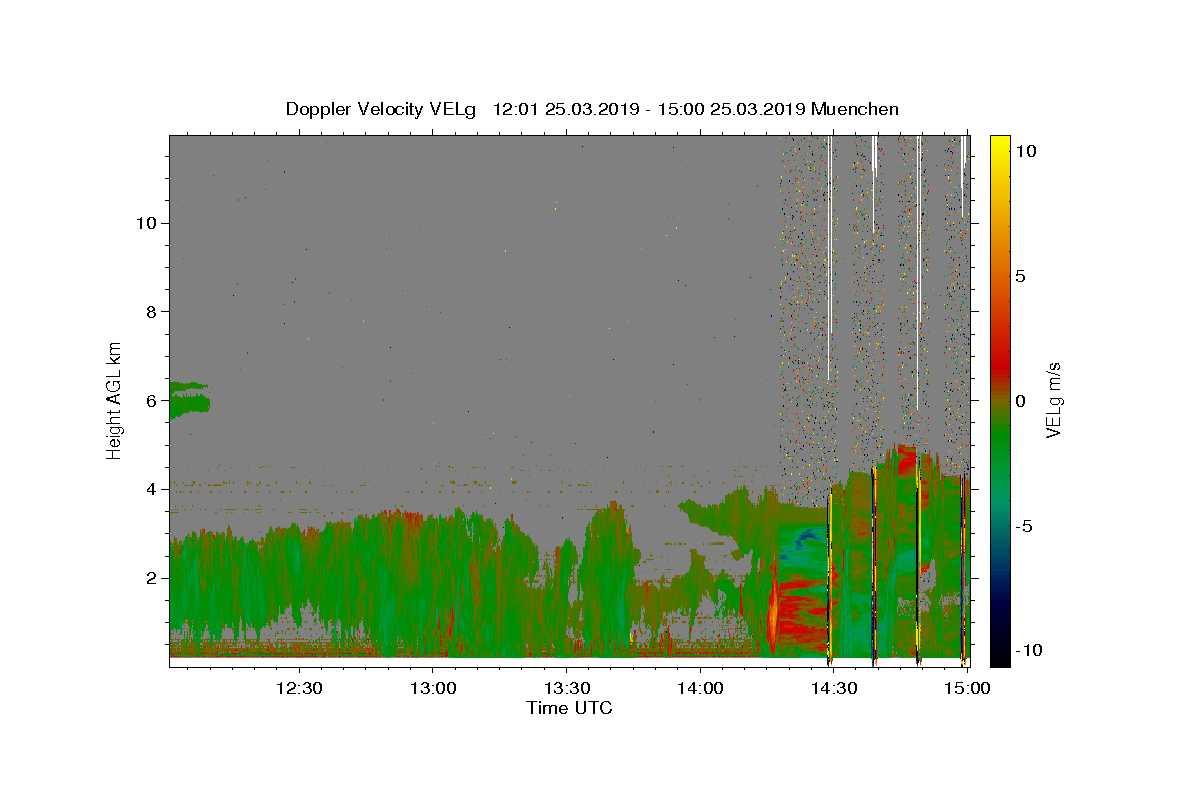Image resolution: width=1200 pixels, height=800 pixels.
Task: Click colorbar tick label '-5'
Action: [x=1026, y=526]
